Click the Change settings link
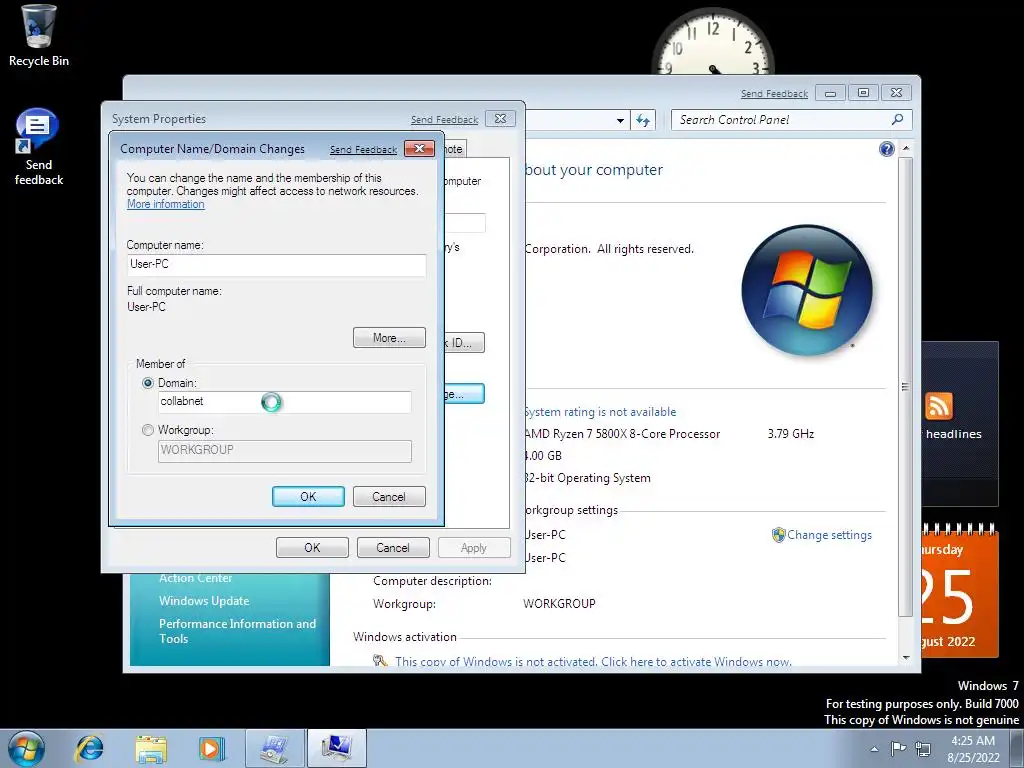Viewport: 1024px width, 768px height. point(829,535)
